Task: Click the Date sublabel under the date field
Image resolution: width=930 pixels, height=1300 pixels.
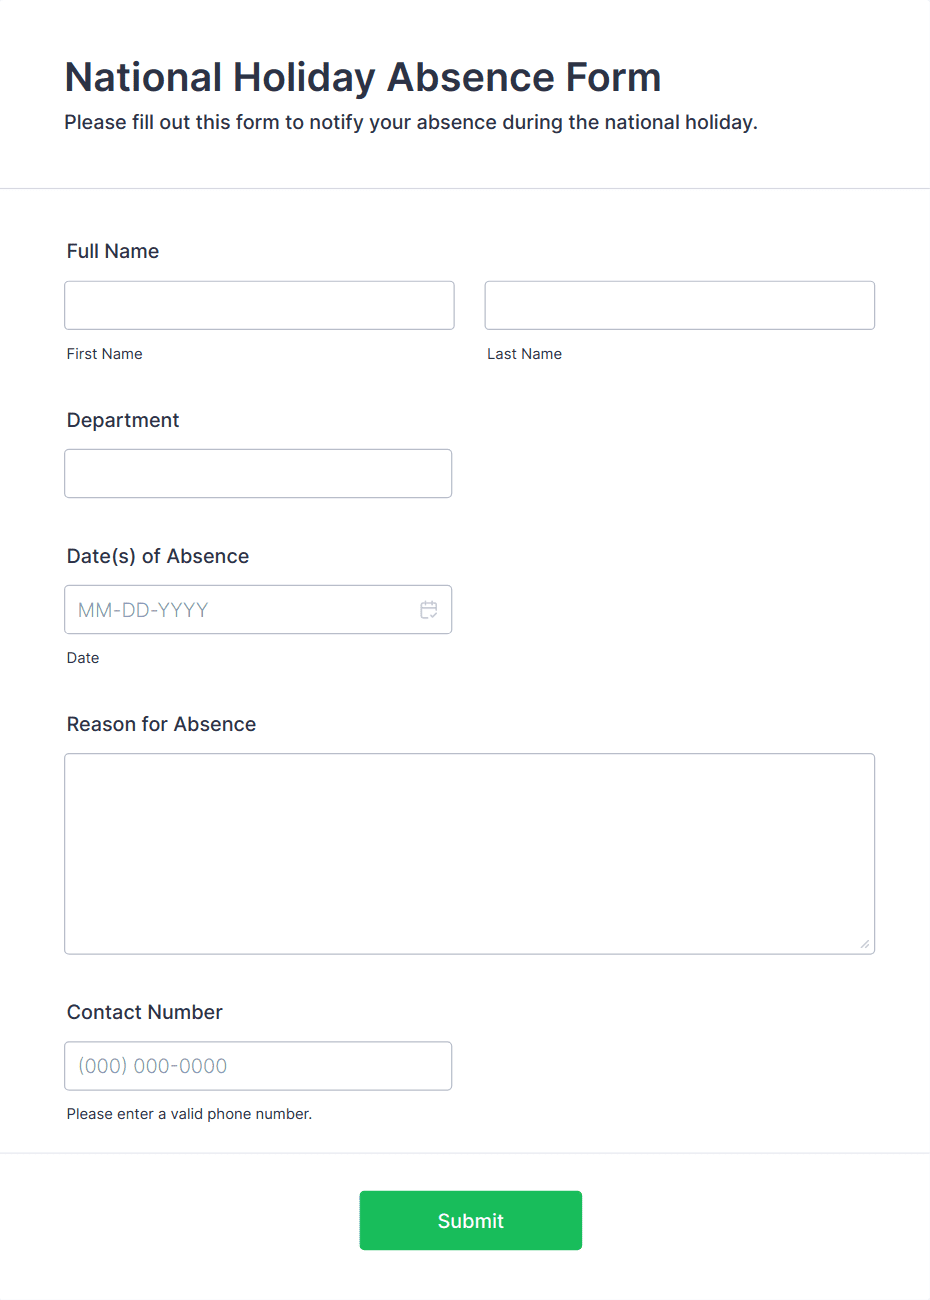Action: pos(83,657)
